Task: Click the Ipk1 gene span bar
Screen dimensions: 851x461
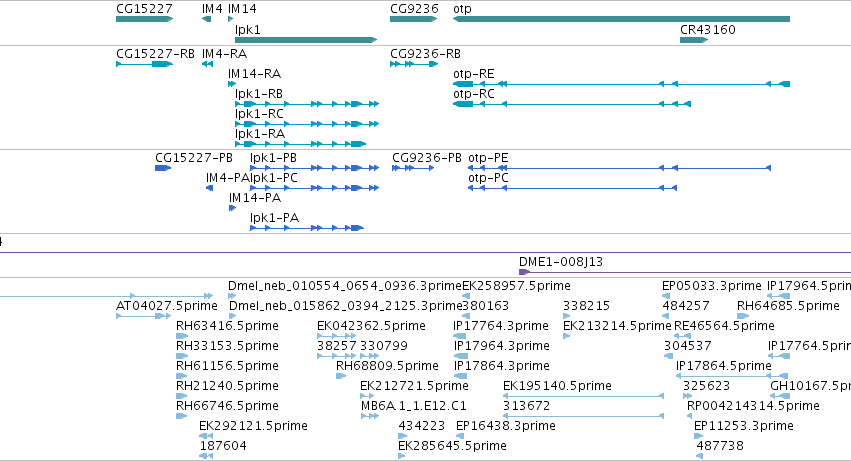Action: (x=306, y=40)
